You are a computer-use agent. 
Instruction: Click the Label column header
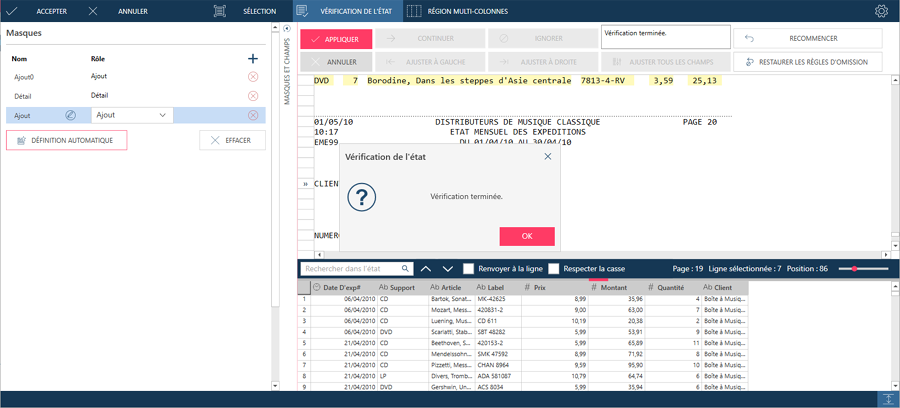tap(498, 287)
